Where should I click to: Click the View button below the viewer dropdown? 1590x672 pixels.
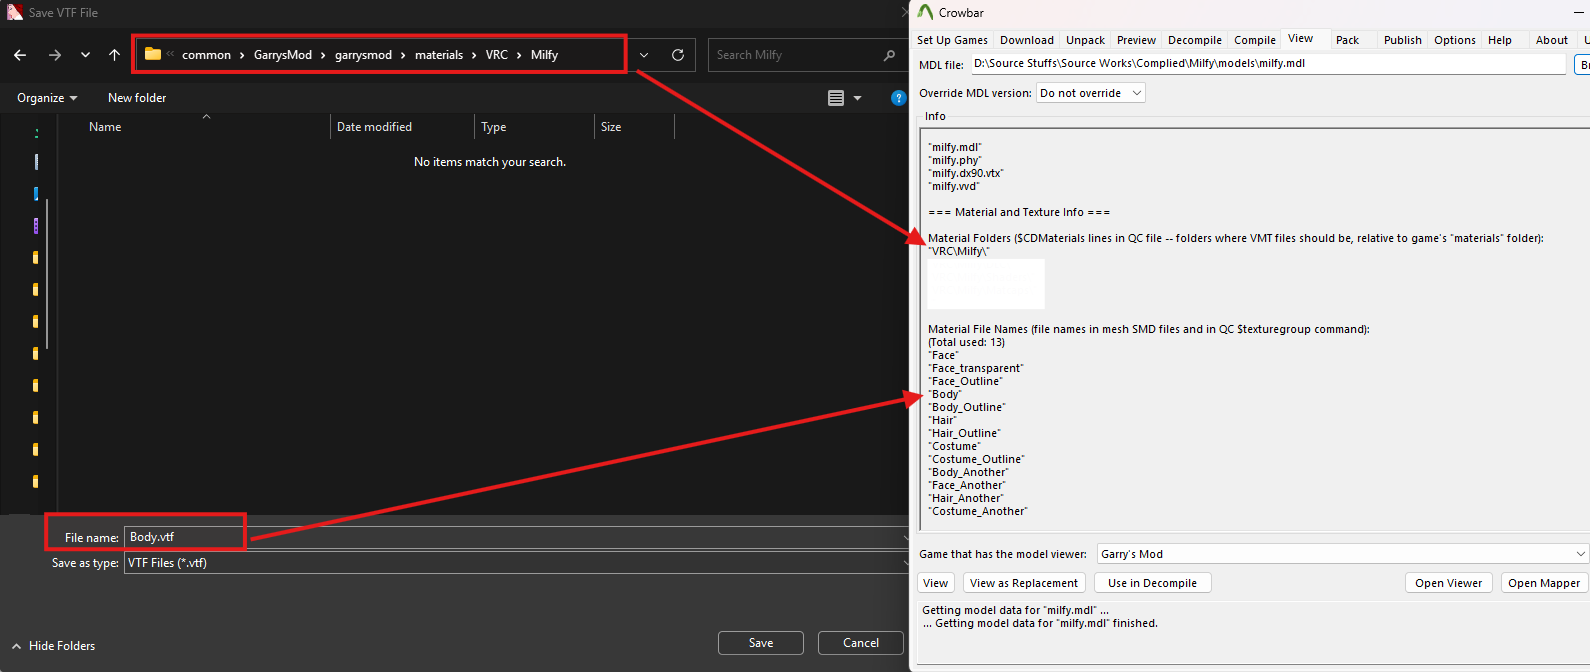936,583
